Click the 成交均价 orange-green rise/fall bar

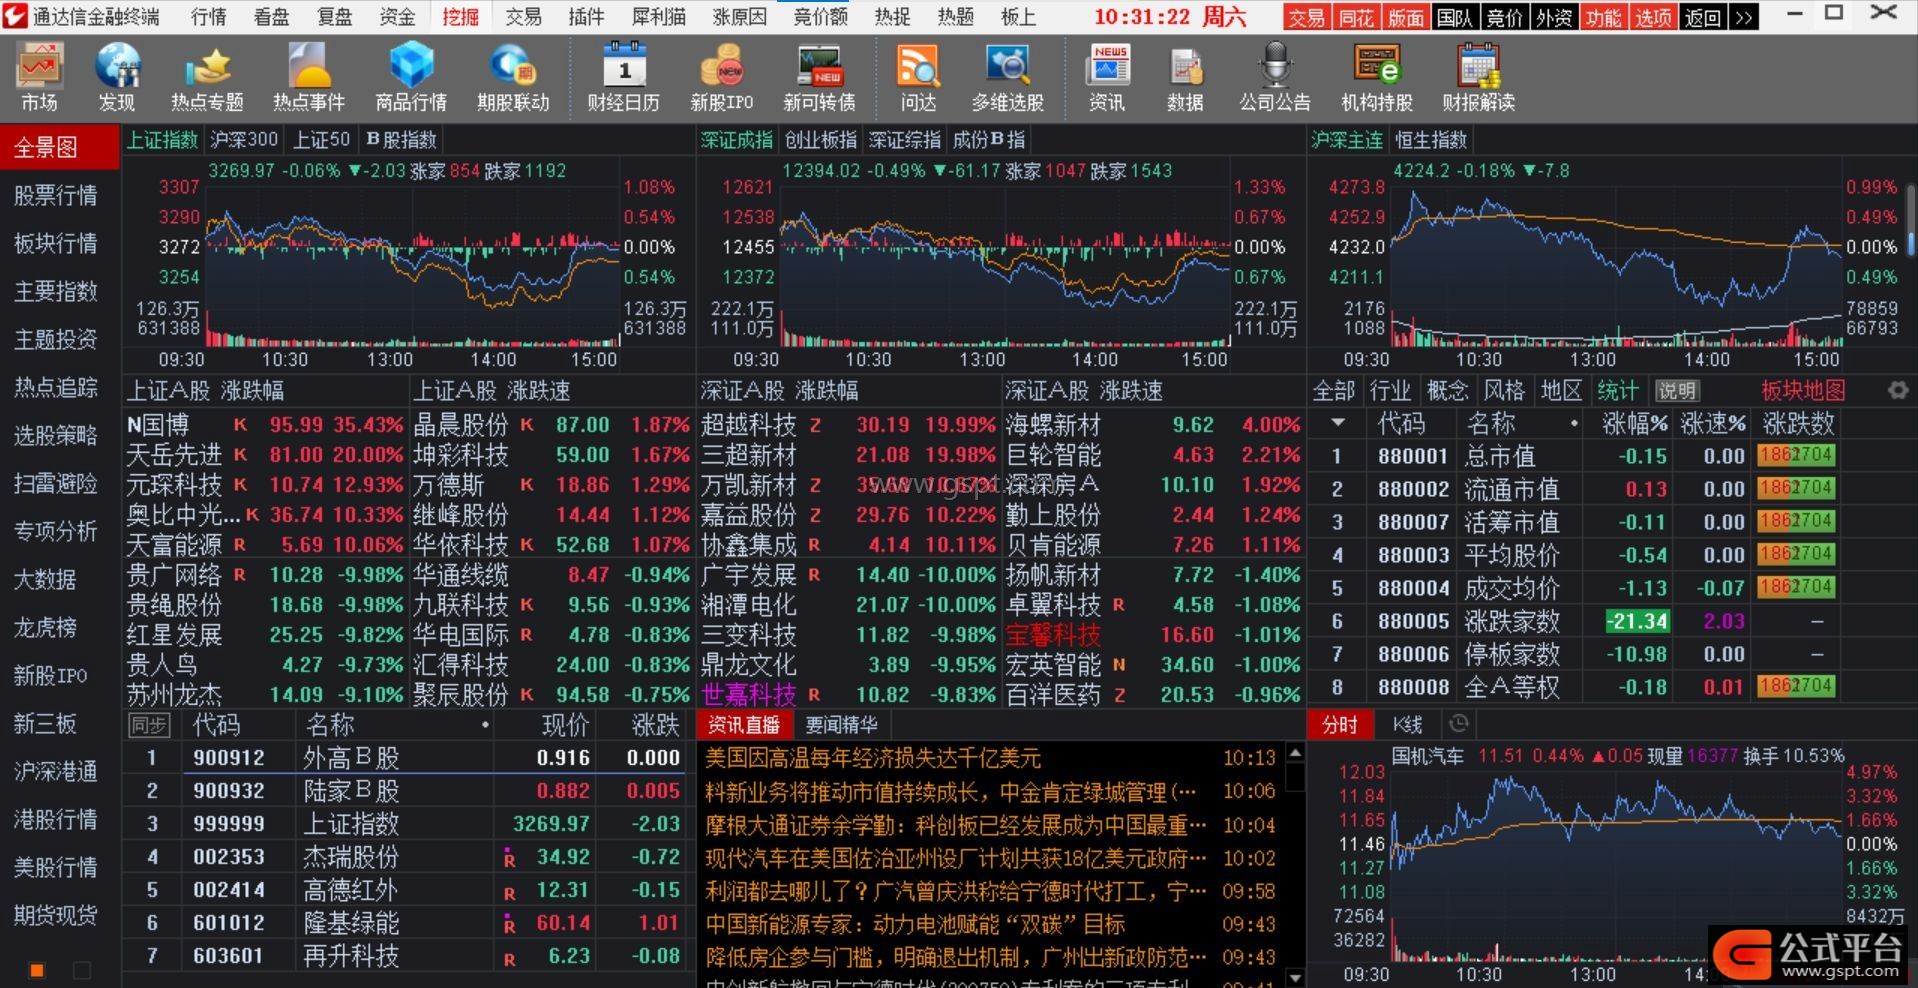click(x=1796, y=588)
